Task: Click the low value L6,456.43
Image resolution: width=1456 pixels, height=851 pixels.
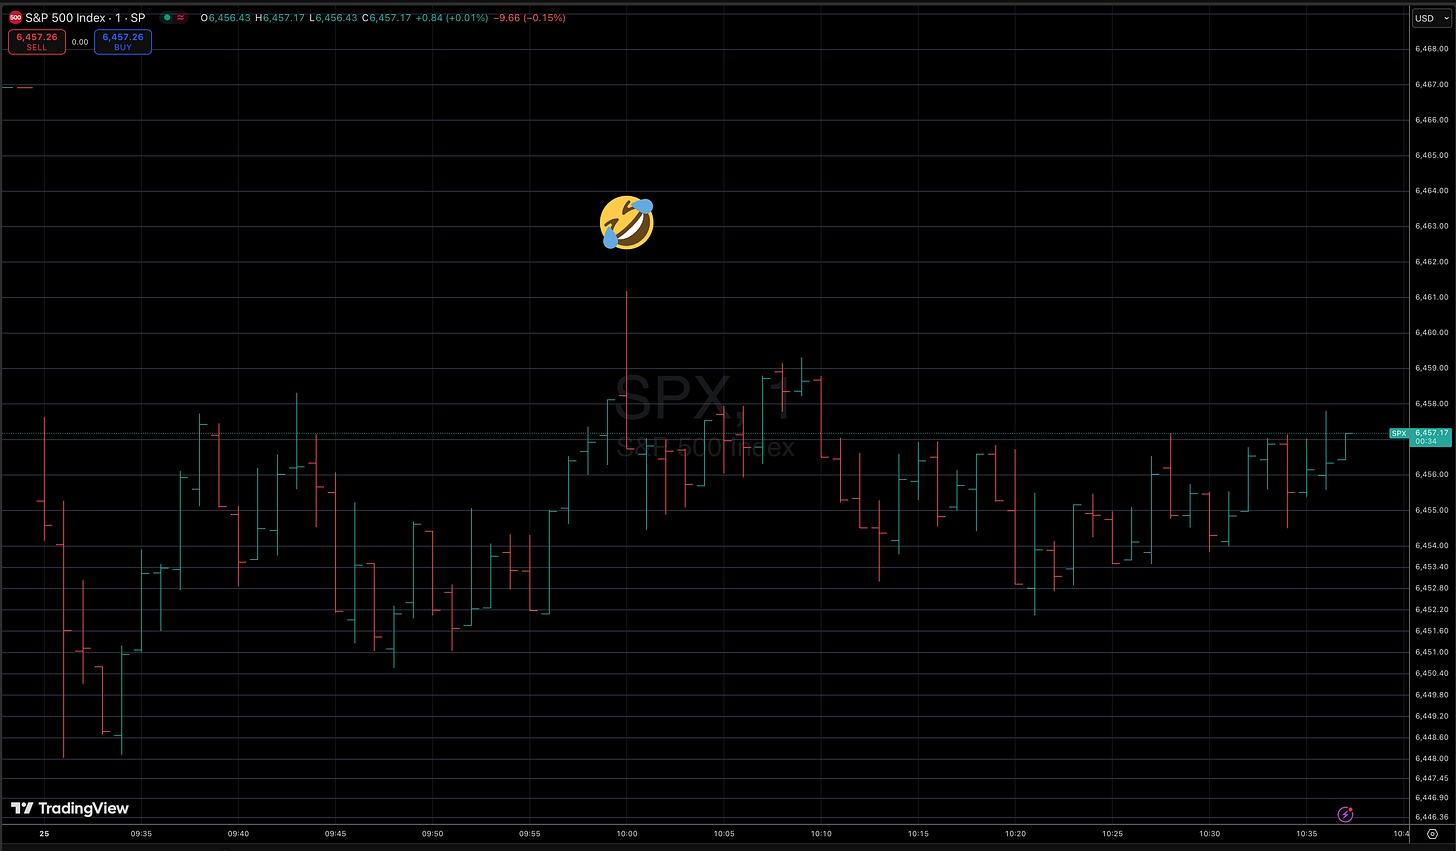Action: (x=333, y=18)
